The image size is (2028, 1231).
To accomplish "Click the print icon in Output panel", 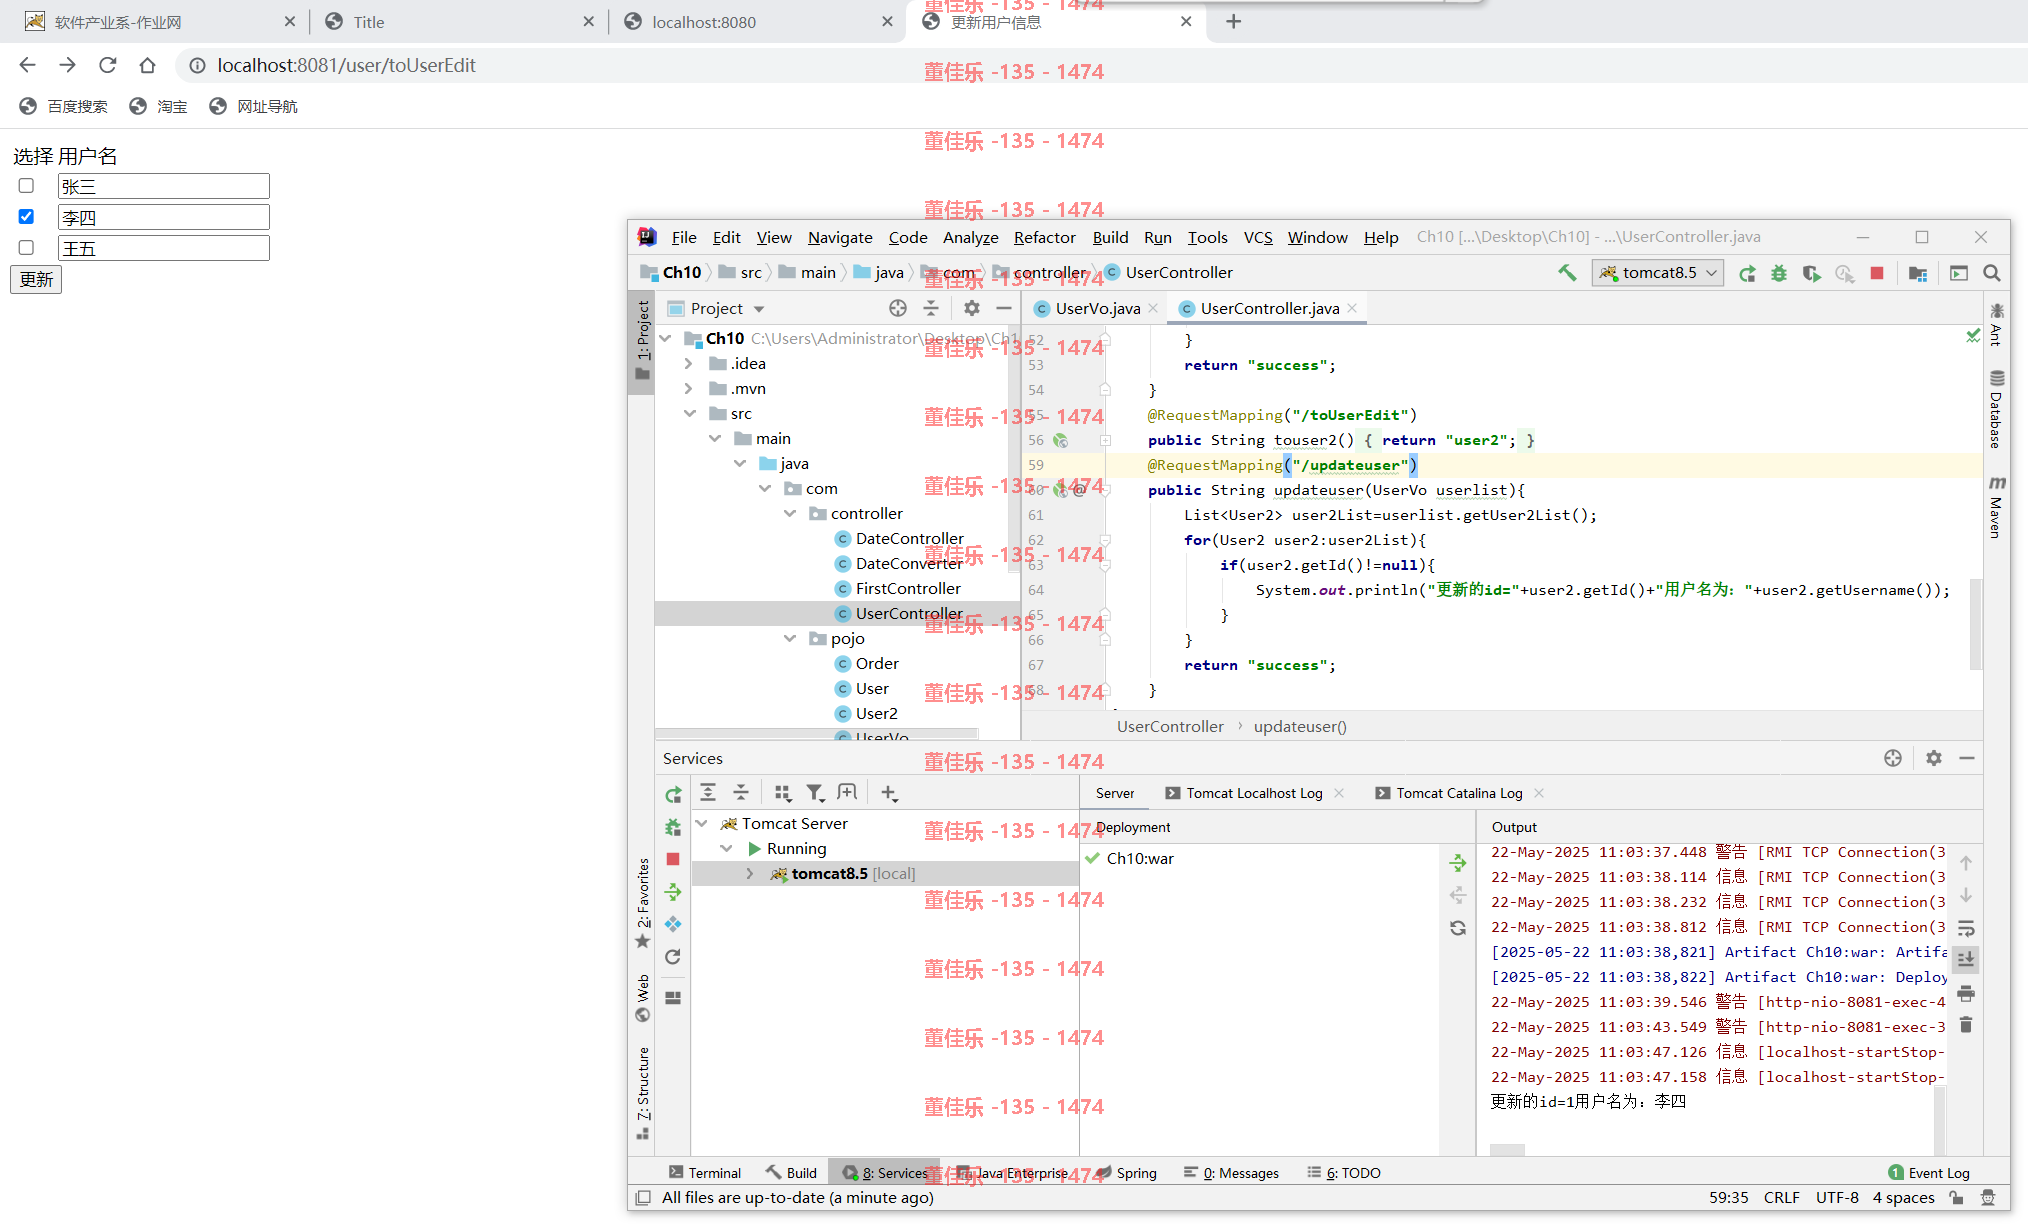I will tap(1966, 994).
